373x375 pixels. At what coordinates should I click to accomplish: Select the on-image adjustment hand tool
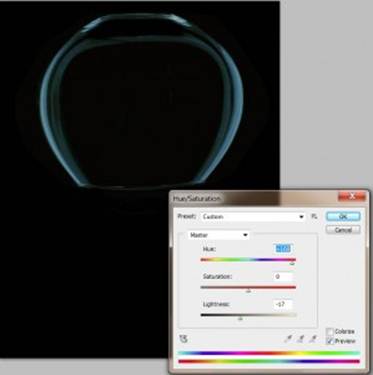[x=183, y=339]
